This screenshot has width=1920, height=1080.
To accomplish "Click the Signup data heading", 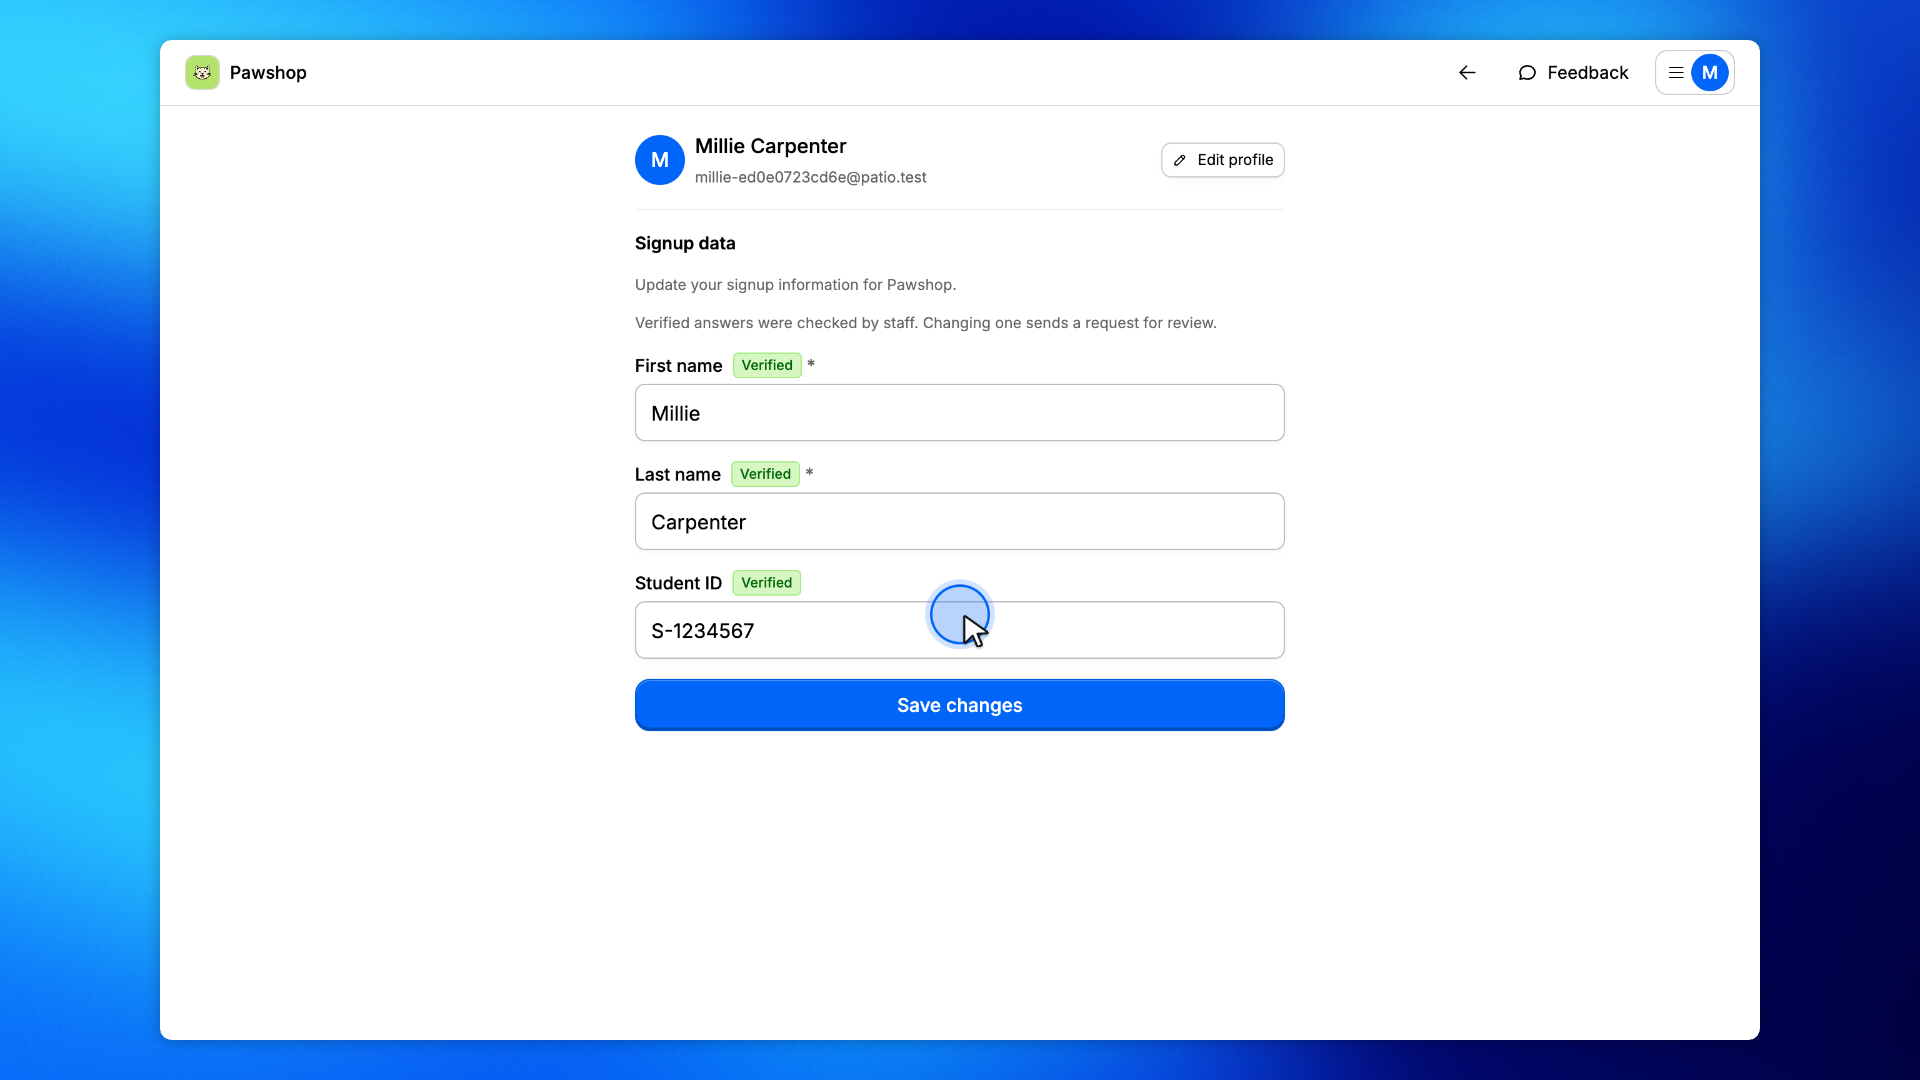I will [685, 243].
